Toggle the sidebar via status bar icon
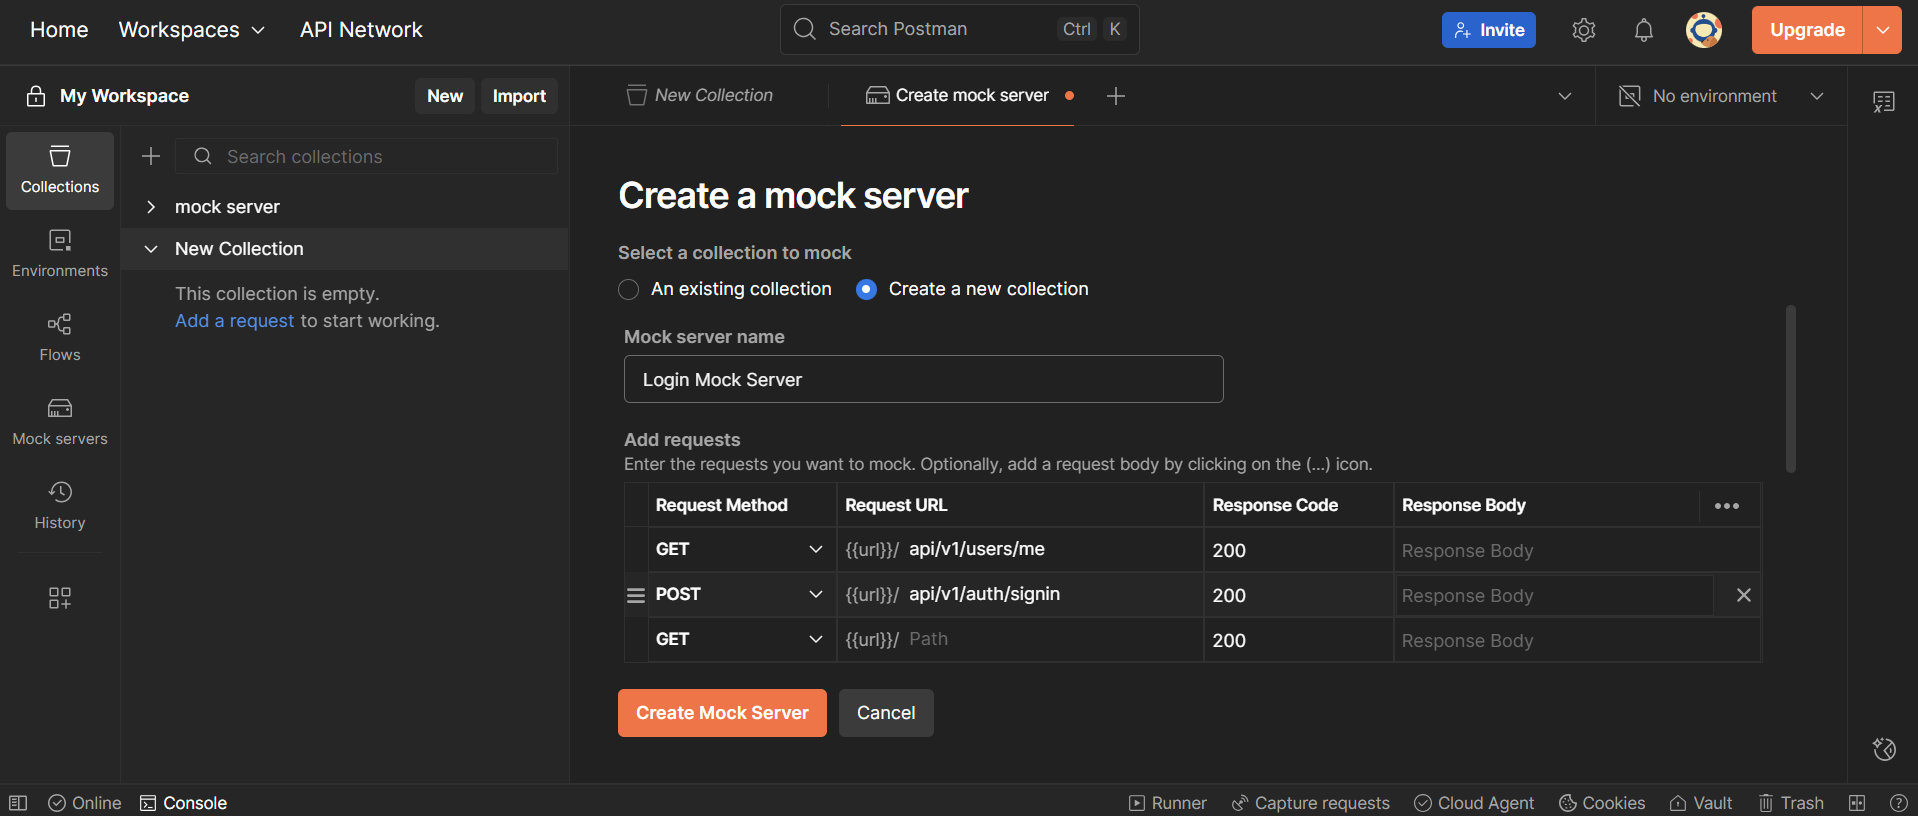1918x816 pixels. pos(18,803)
